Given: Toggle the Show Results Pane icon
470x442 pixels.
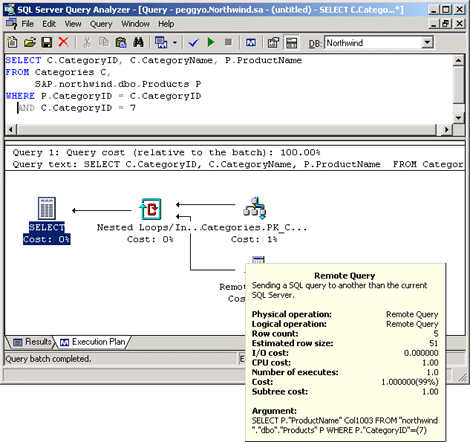Looking at the screenshot, I should pos(292,43).
